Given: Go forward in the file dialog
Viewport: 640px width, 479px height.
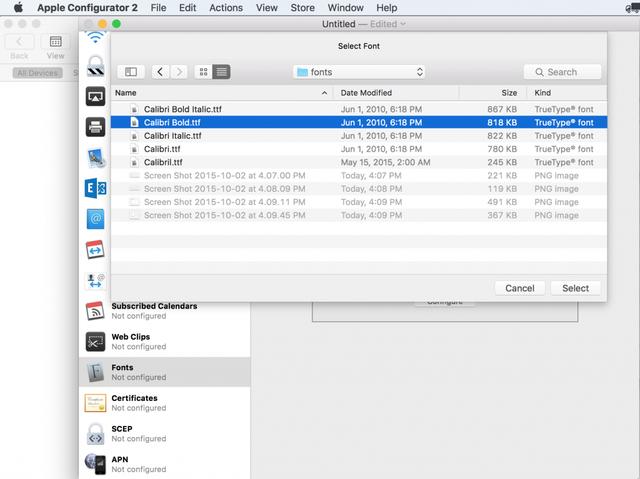Looking at the screenshot, I should pos(179,72).
